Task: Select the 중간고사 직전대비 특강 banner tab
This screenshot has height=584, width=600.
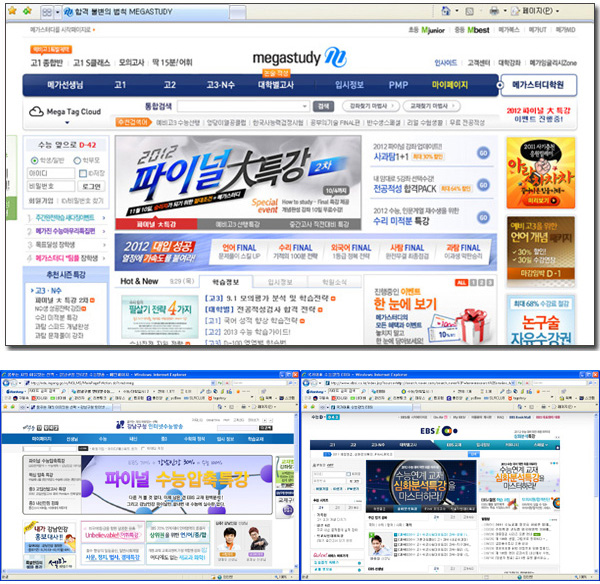Action: point(319,224)
